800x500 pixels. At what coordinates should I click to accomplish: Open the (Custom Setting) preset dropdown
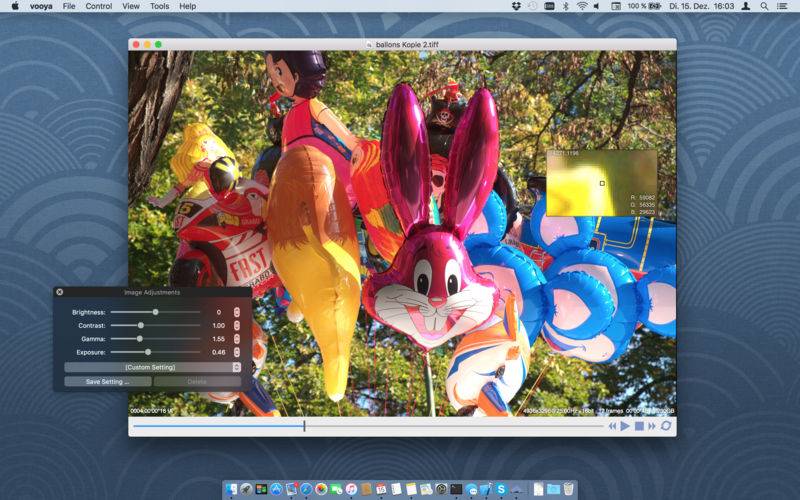tap(153, 367)
